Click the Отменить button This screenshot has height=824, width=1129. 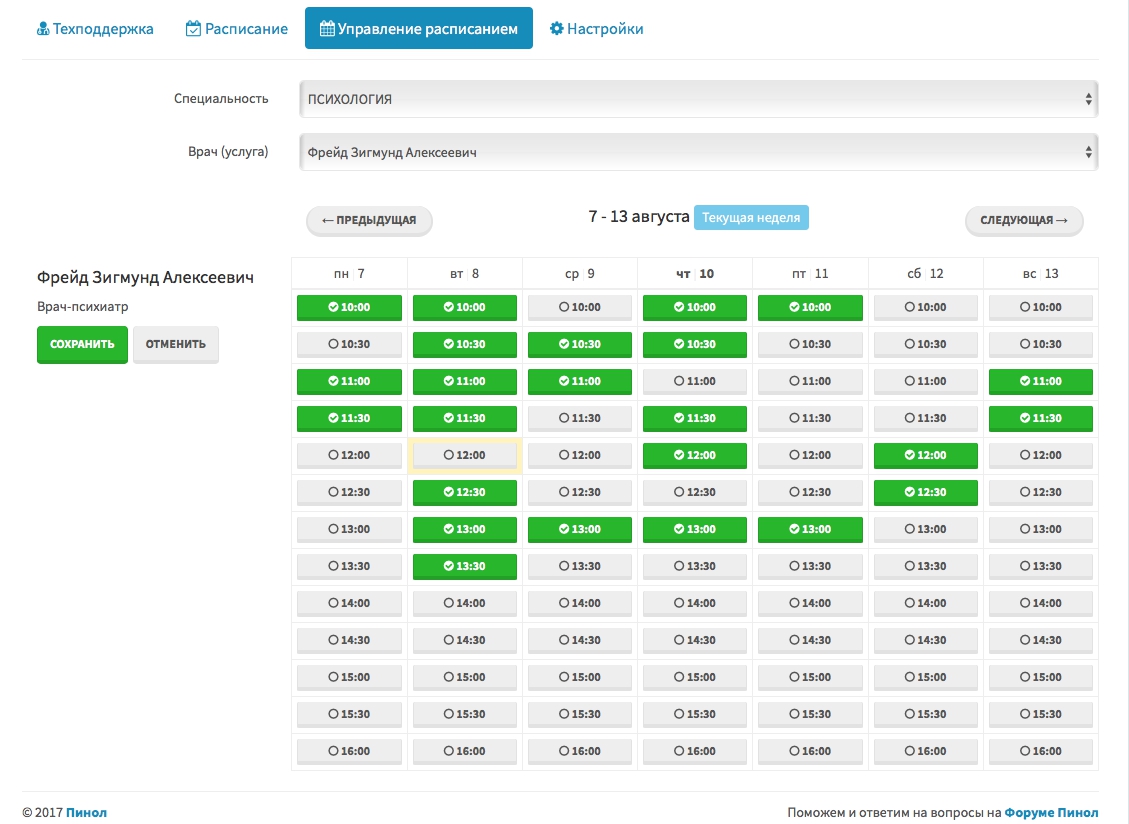[x=176, y=344]
